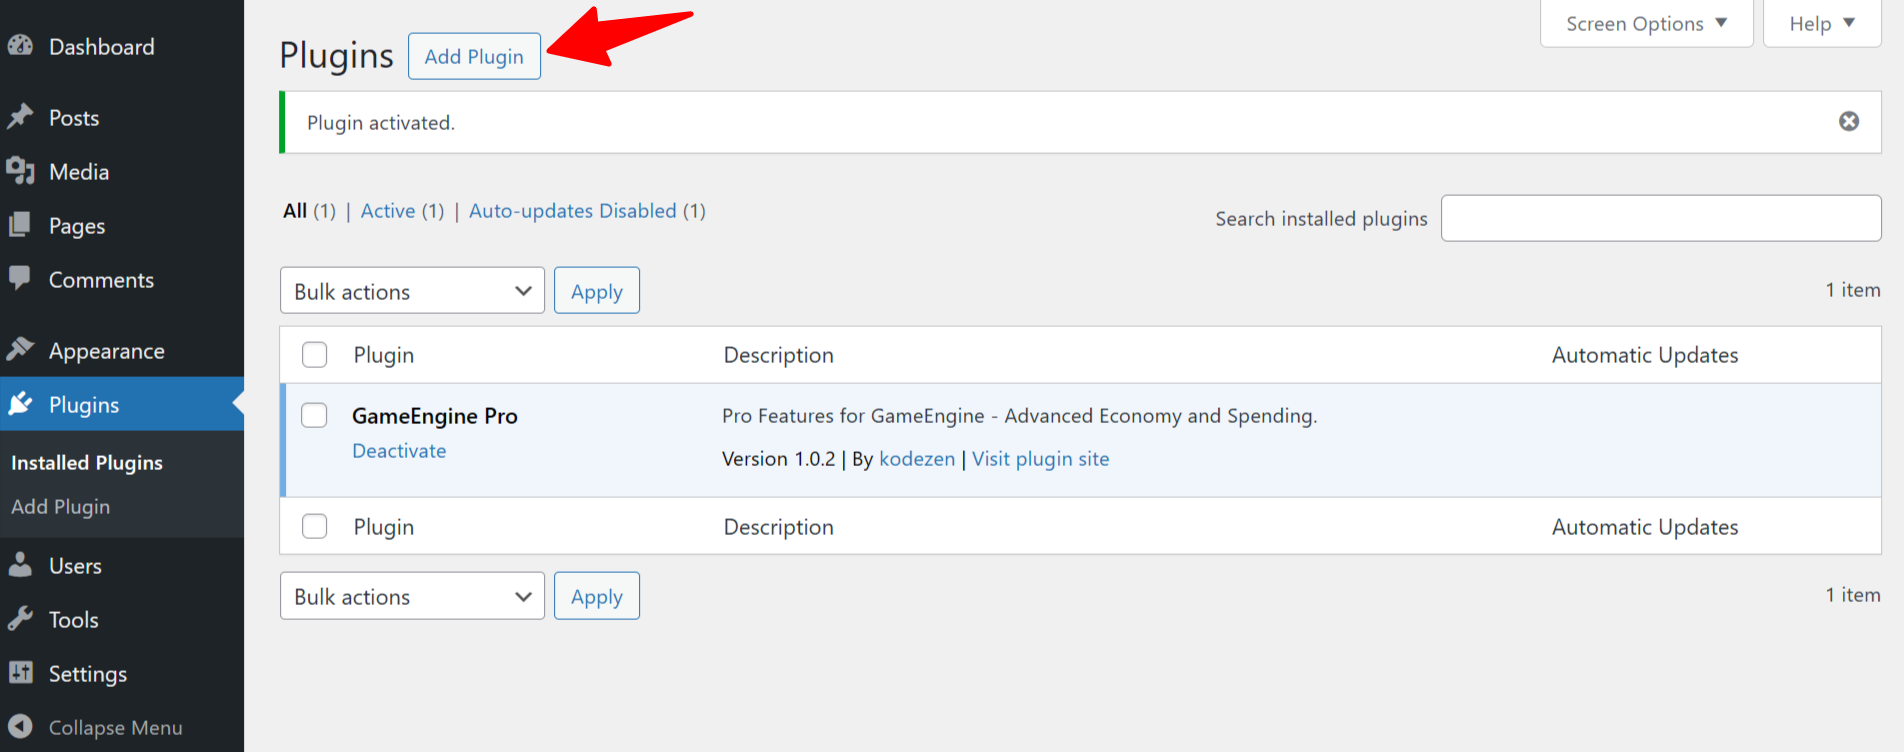Check the GameEngine Pro plugin checkbox
Viewport: 1904px width, 752px height.
[315, 415]
